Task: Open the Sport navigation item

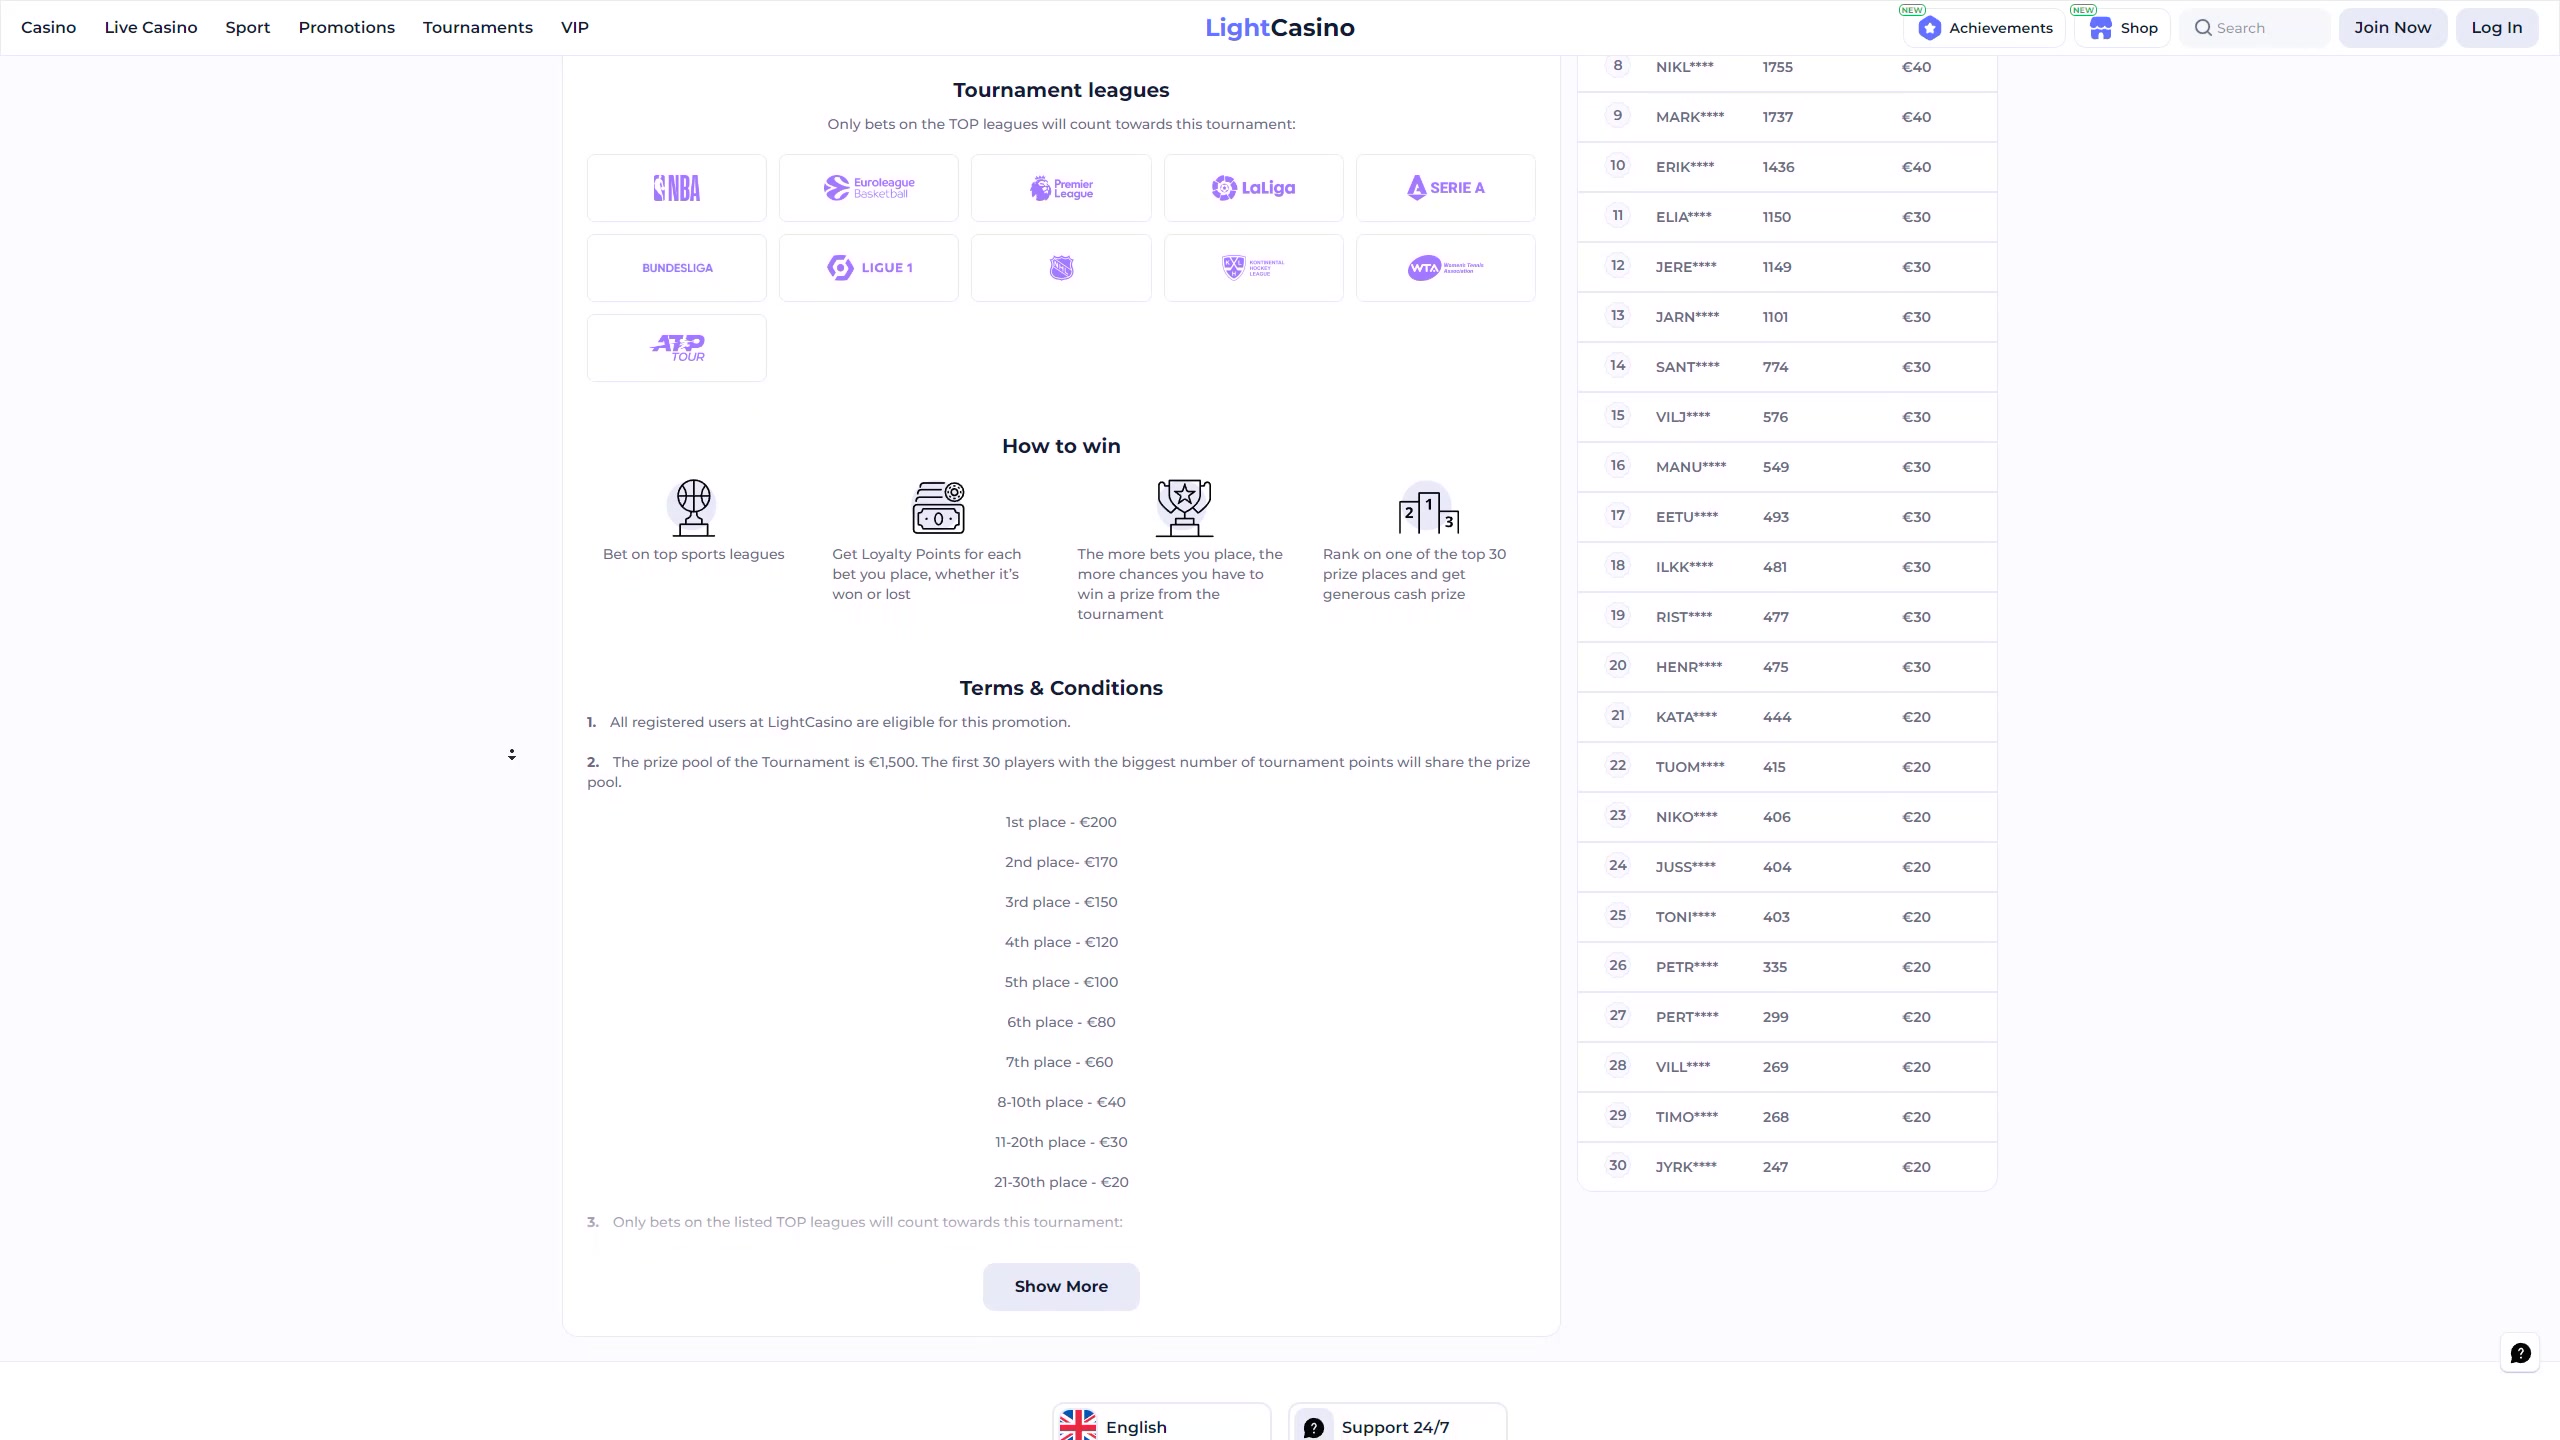Action: coord(247,28)
